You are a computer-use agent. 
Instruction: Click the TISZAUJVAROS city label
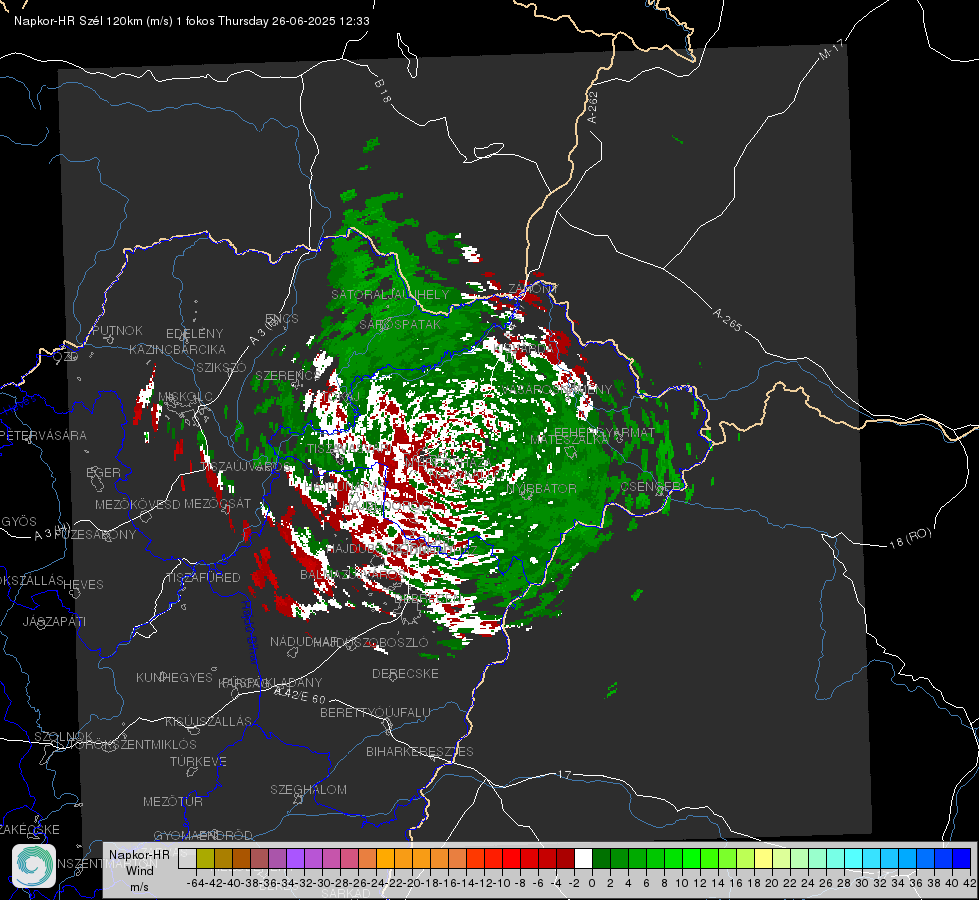245,467
